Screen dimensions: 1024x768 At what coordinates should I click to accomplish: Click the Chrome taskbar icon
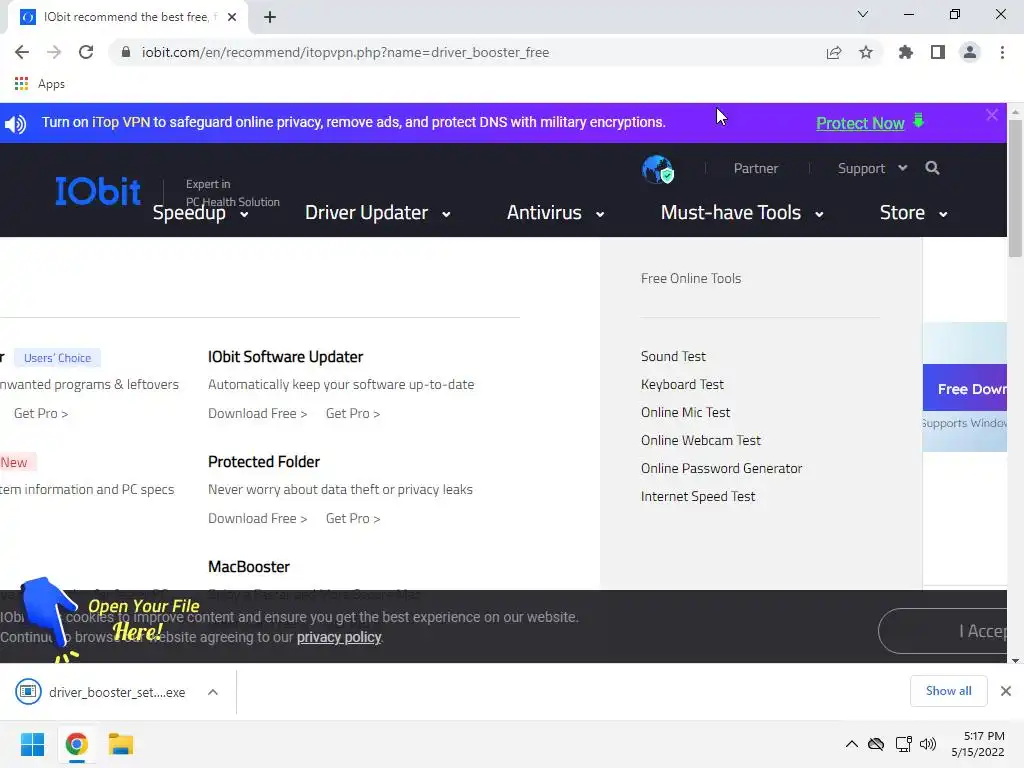point(76,744)
